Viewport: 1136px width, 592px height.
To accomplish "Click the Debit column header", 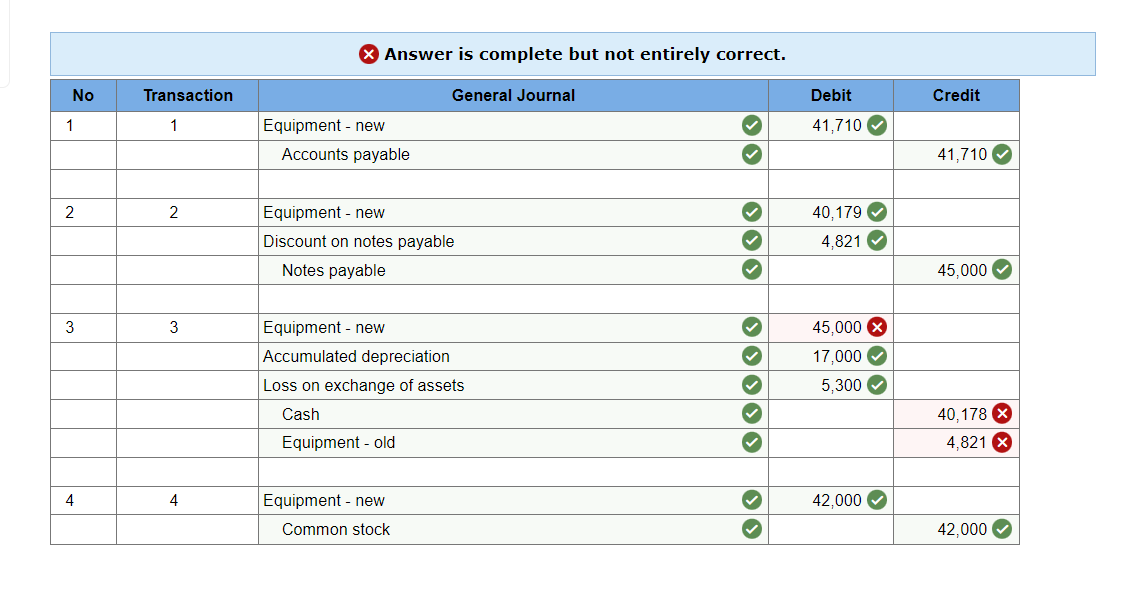I will (x=831, y=96).
